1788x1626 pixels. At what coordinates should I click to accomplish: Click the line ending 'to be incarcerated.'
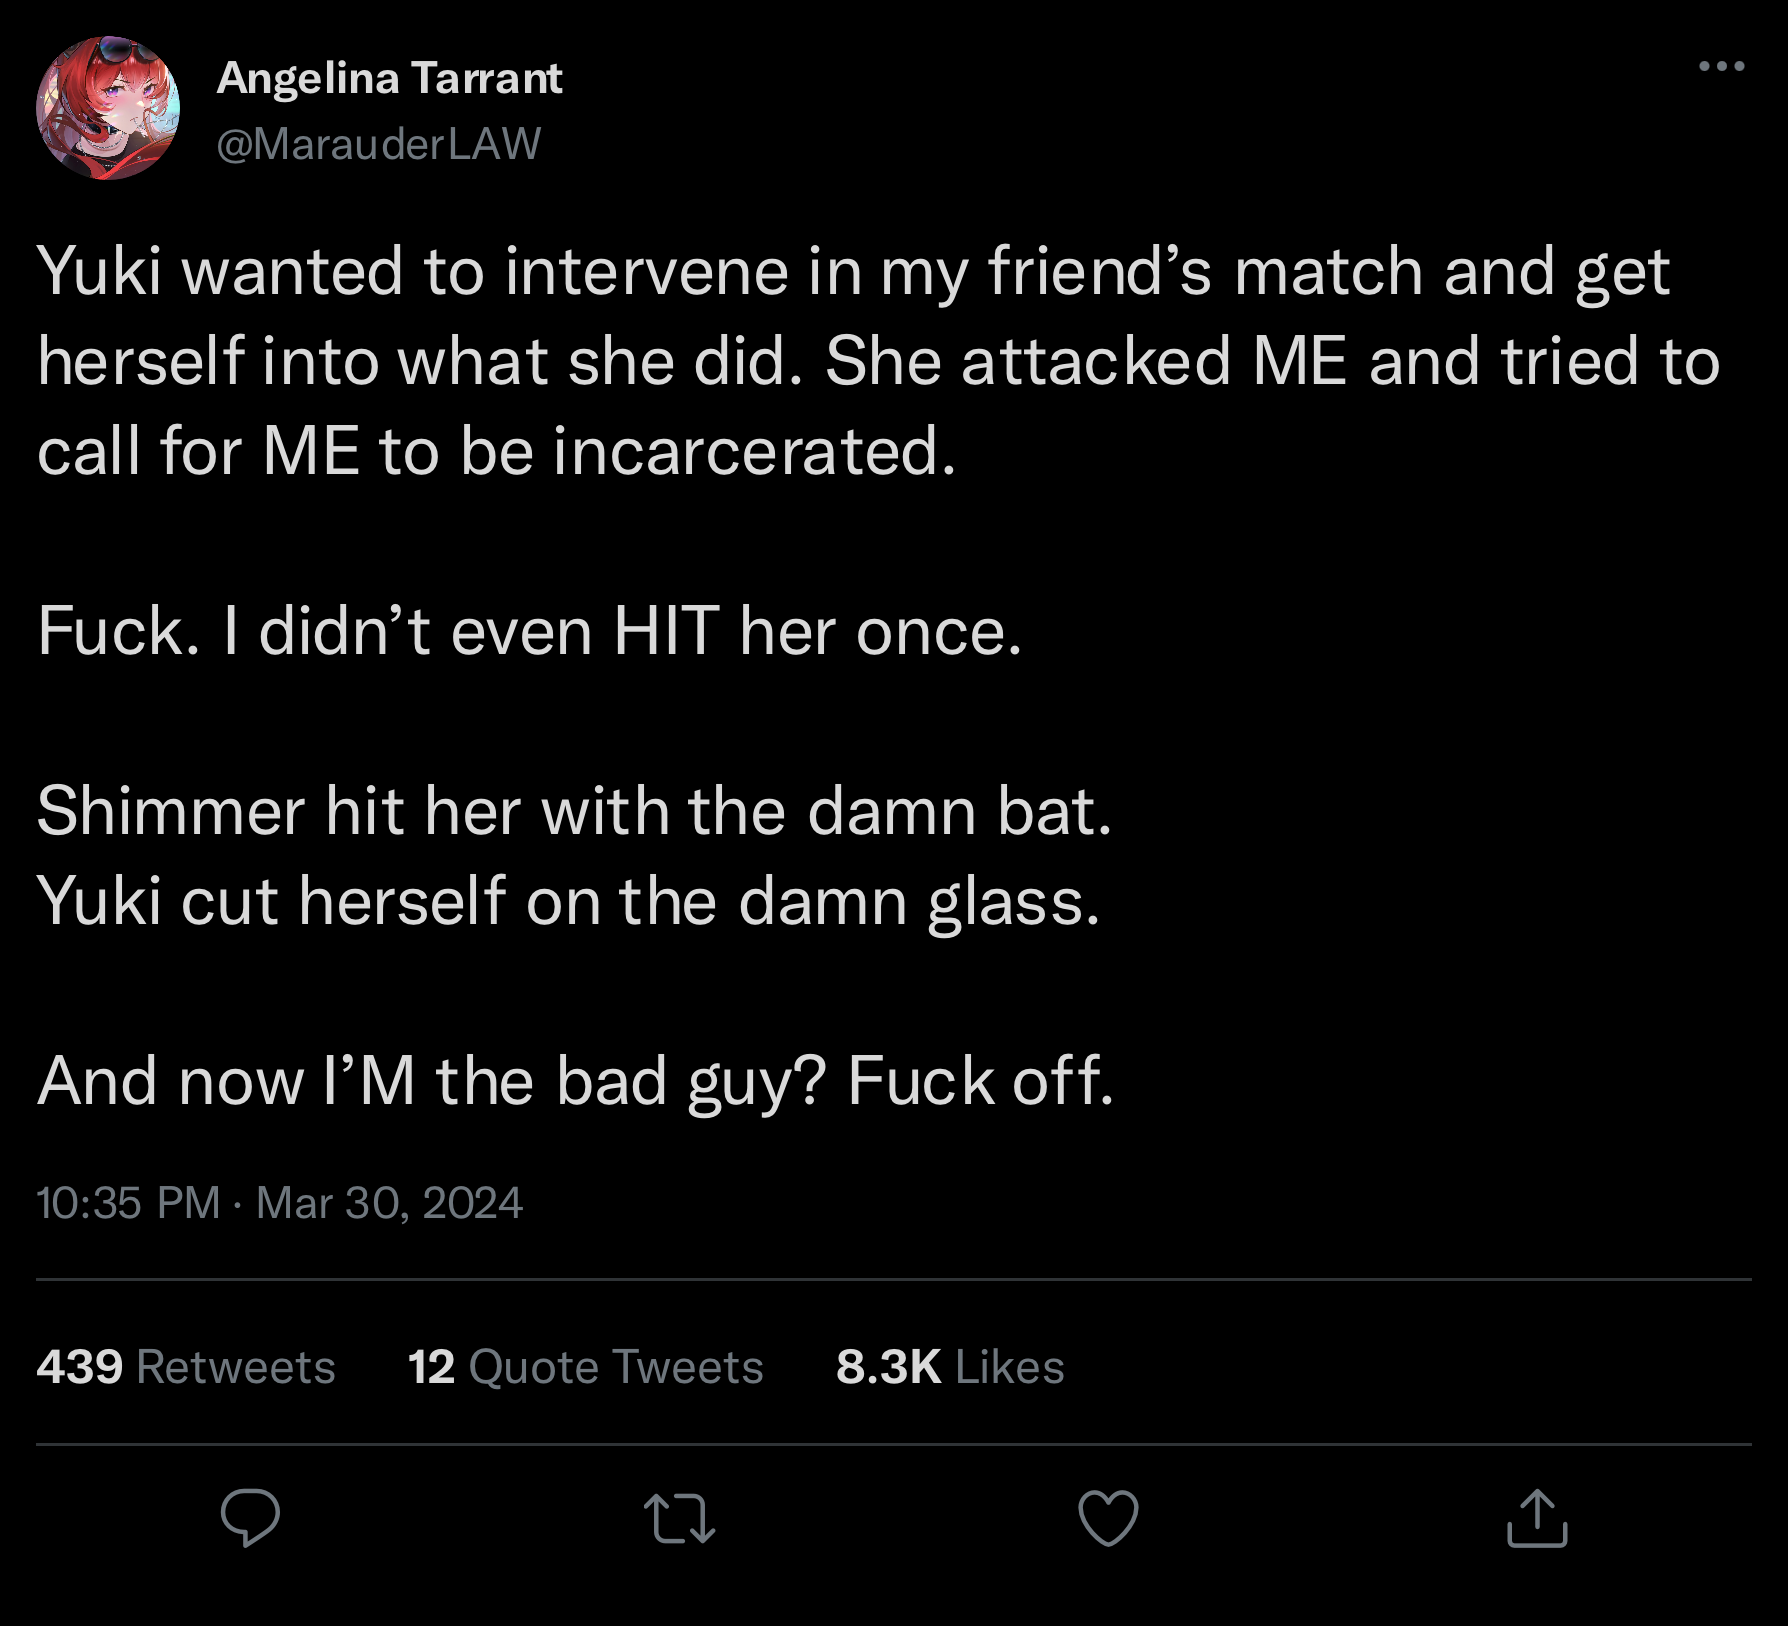click(x=497, y=451)
